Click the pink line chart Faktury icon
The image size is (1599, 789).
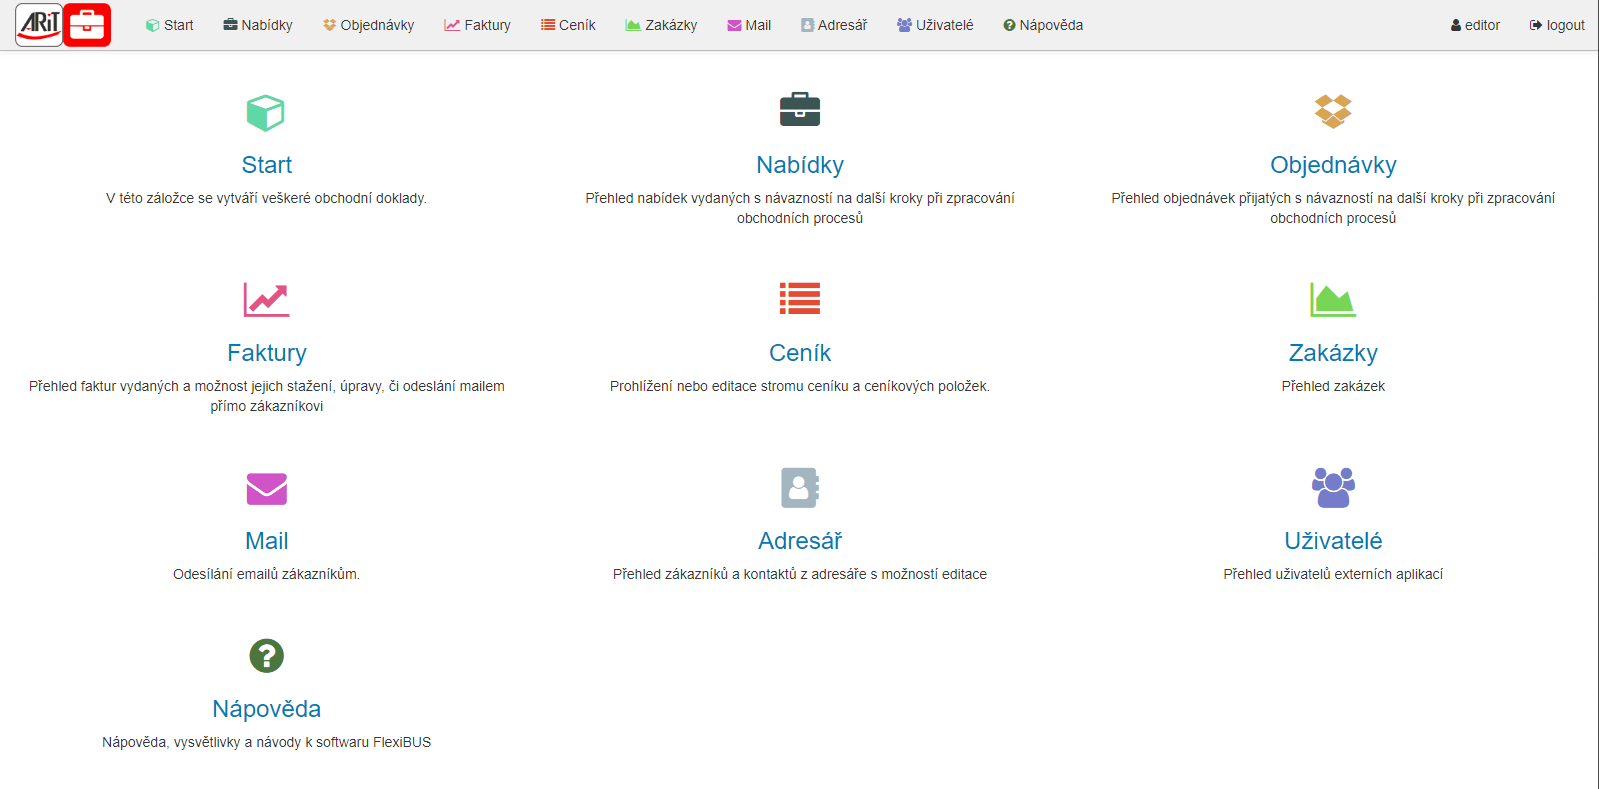point(266,299)
